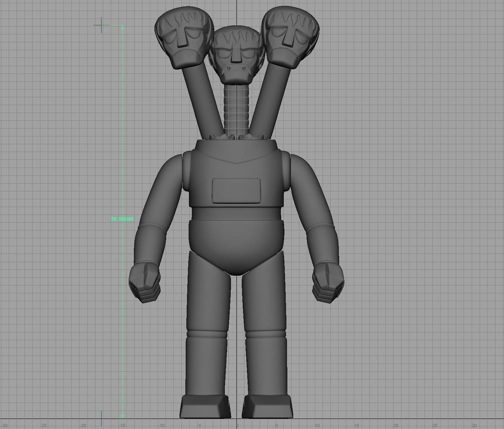The width and height of the screenshot is (504, 429).
Task: Select the head on the viewer's left
Action: pyautogui.click(x=184, y=37)
